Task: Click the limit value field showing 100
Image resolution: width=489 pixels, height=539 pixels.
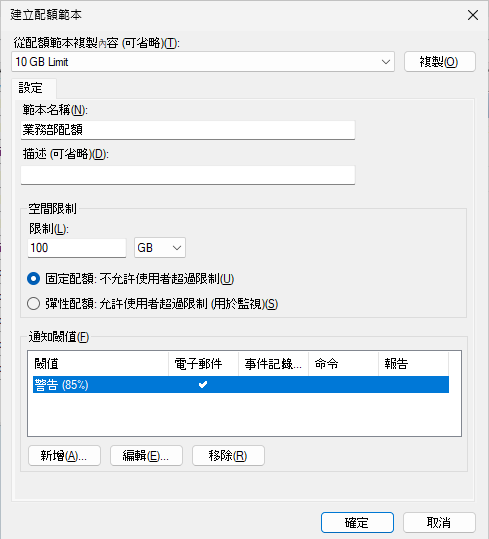Action: (77, 248)
